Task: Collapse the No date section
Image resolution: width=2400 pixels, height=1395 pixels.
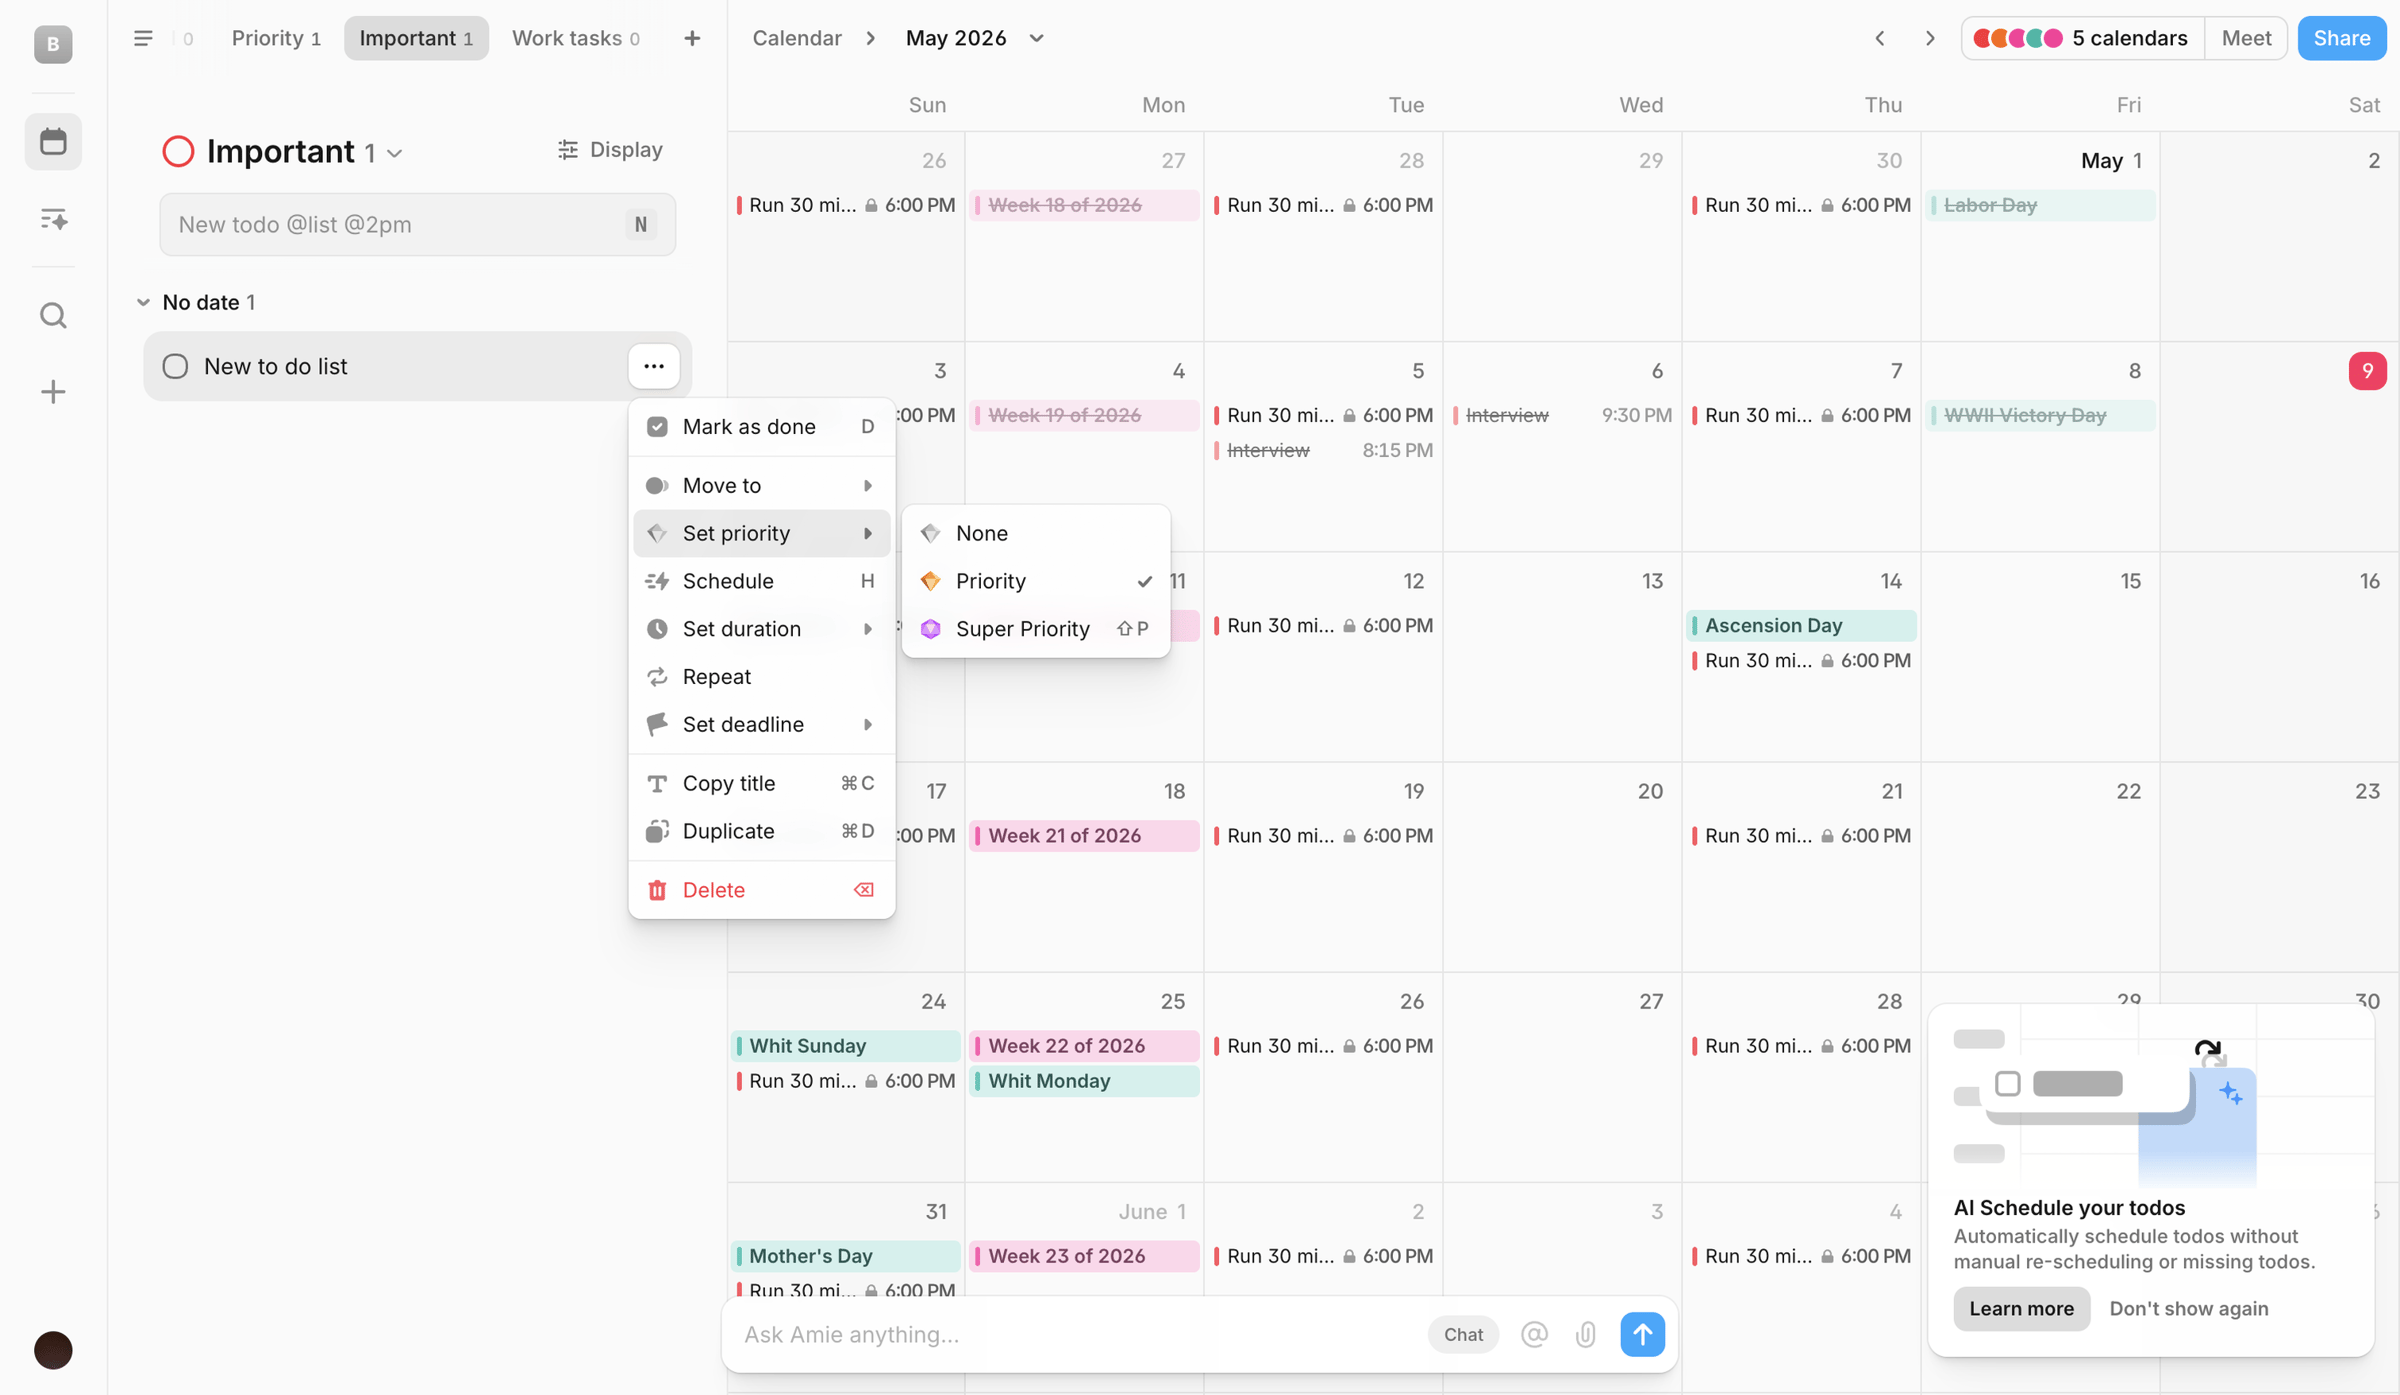Action: point(143,302)
